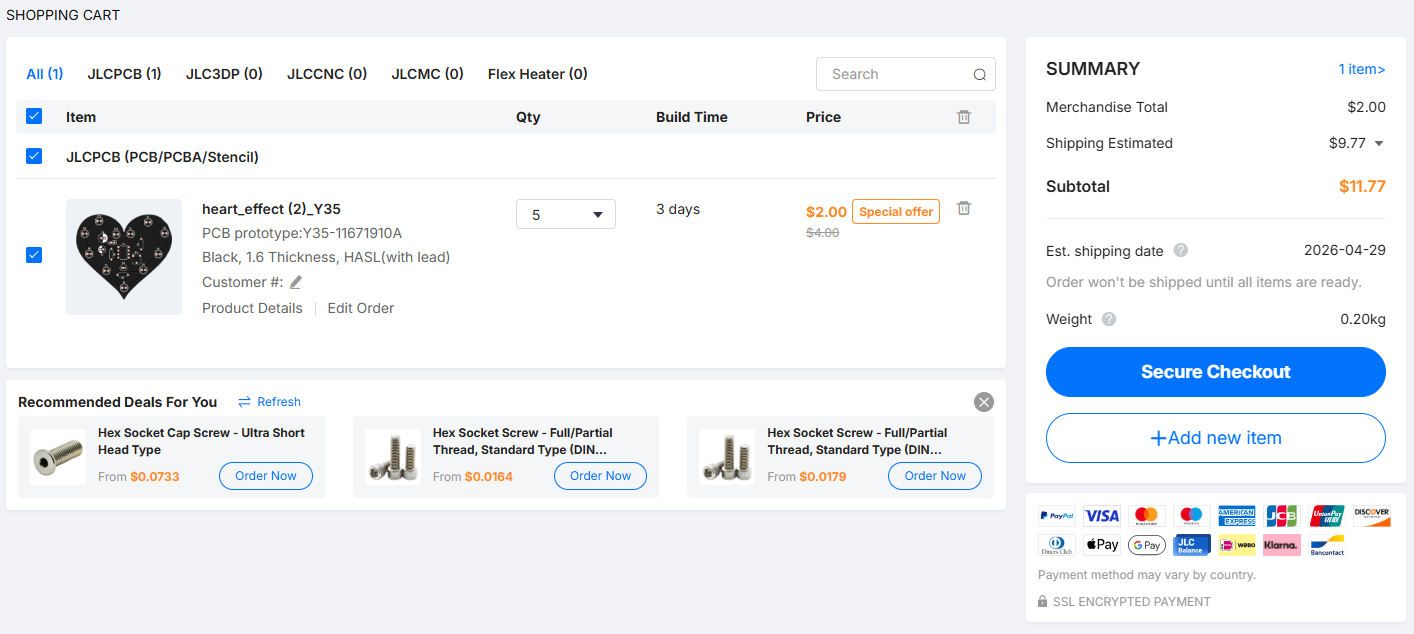Click the JCB payment icon

point(1282,516)
